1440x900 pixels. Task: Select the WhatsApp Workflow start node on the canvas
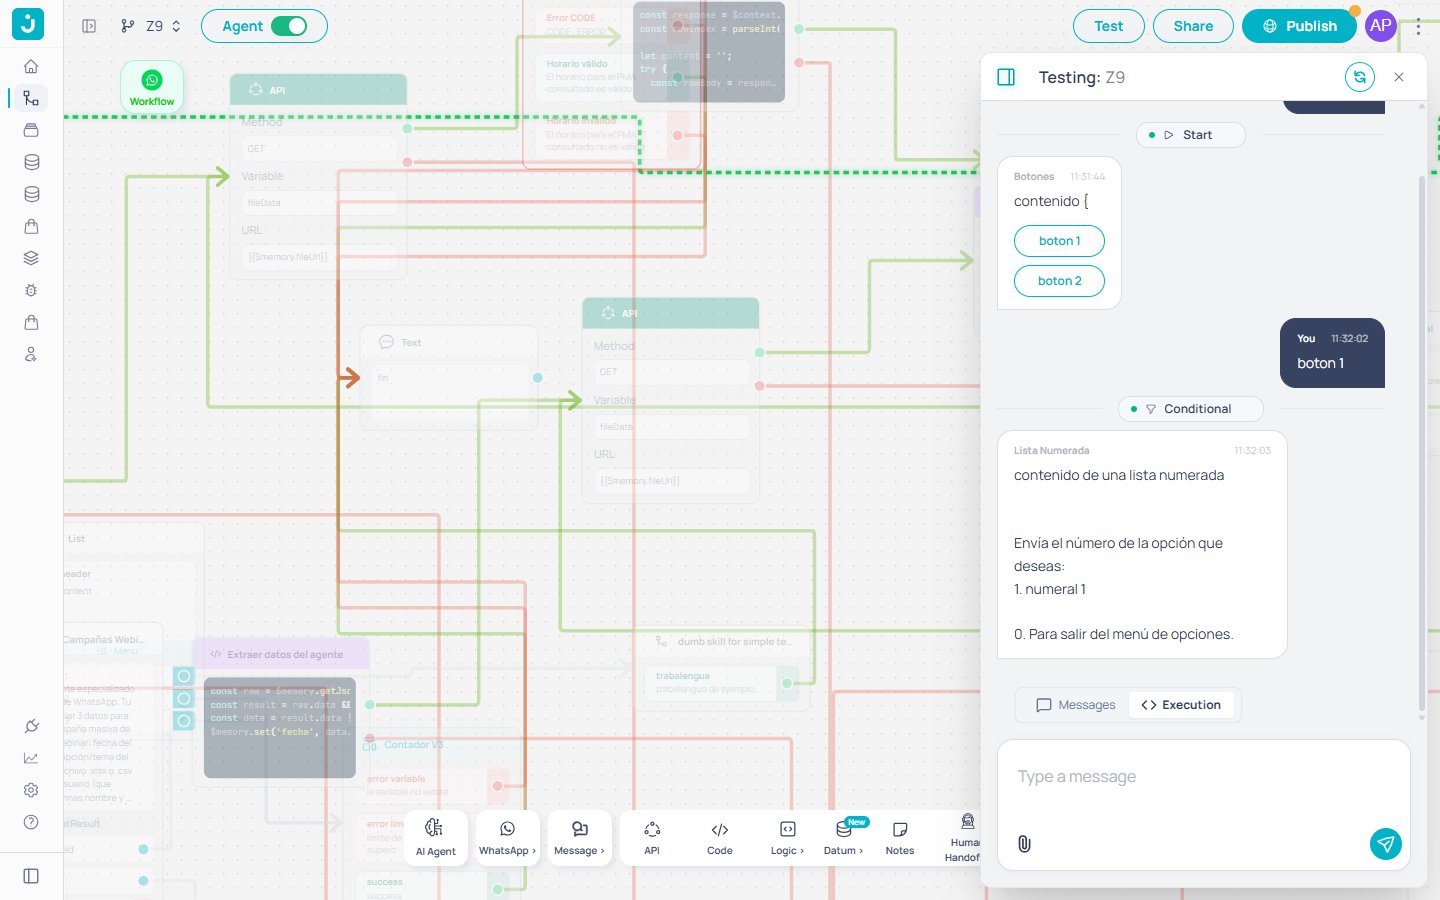[152, 87]
